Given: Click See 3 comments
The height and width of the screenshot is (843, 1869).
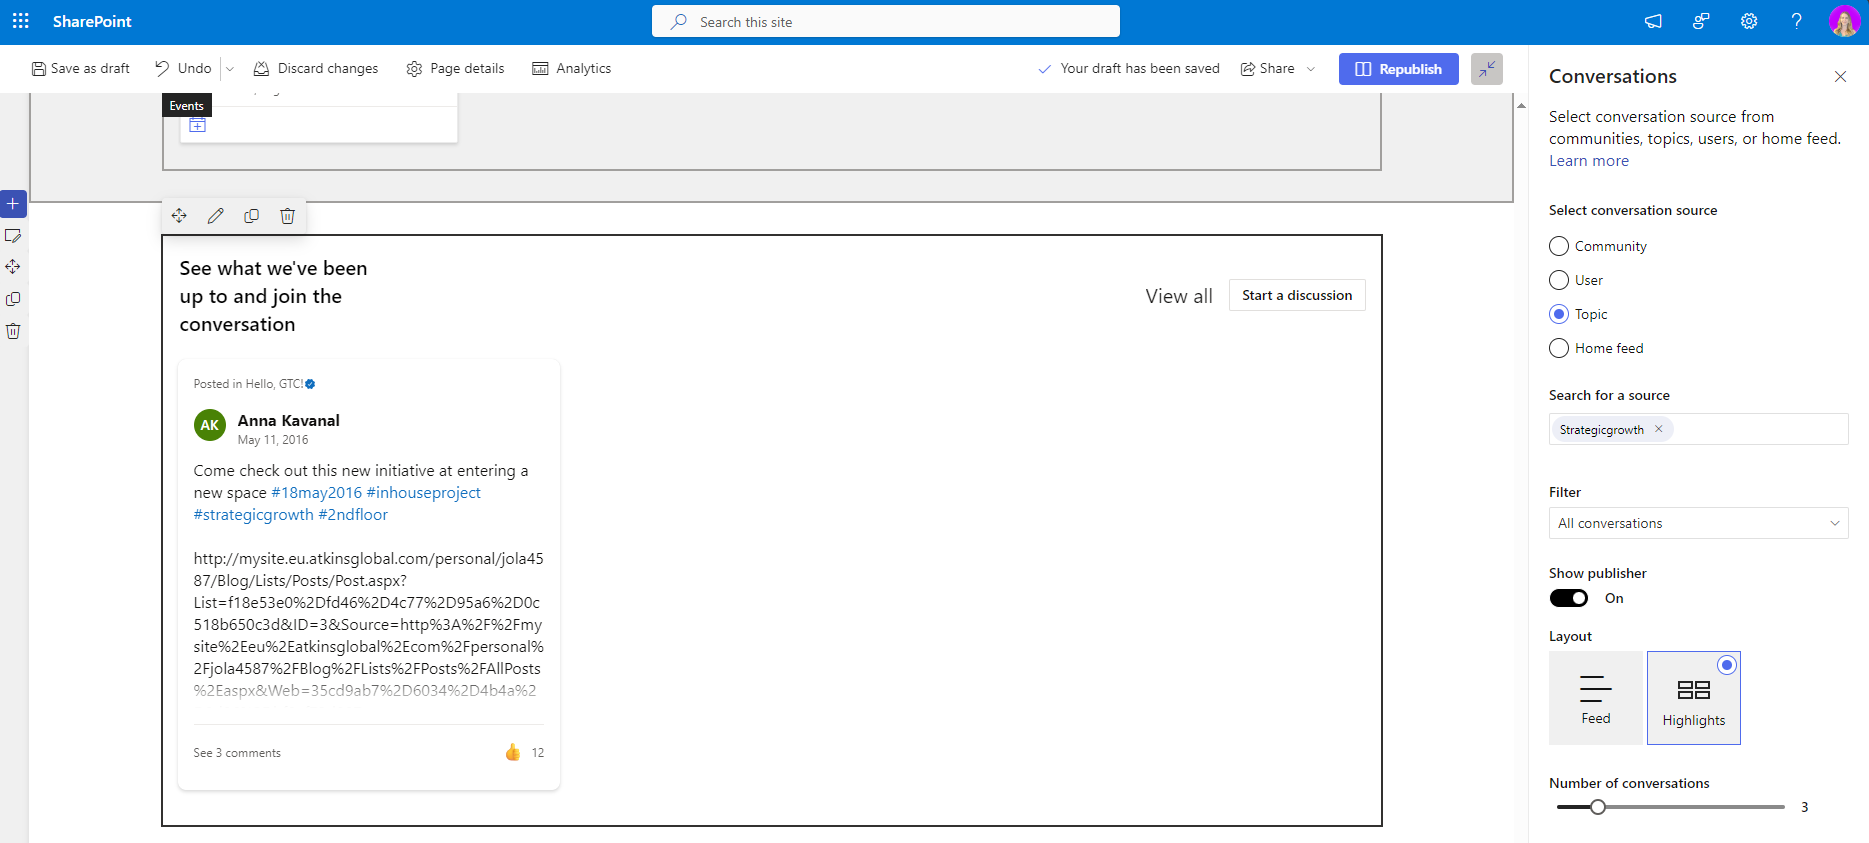Looking at the screenshot, I should click(237, 753).
